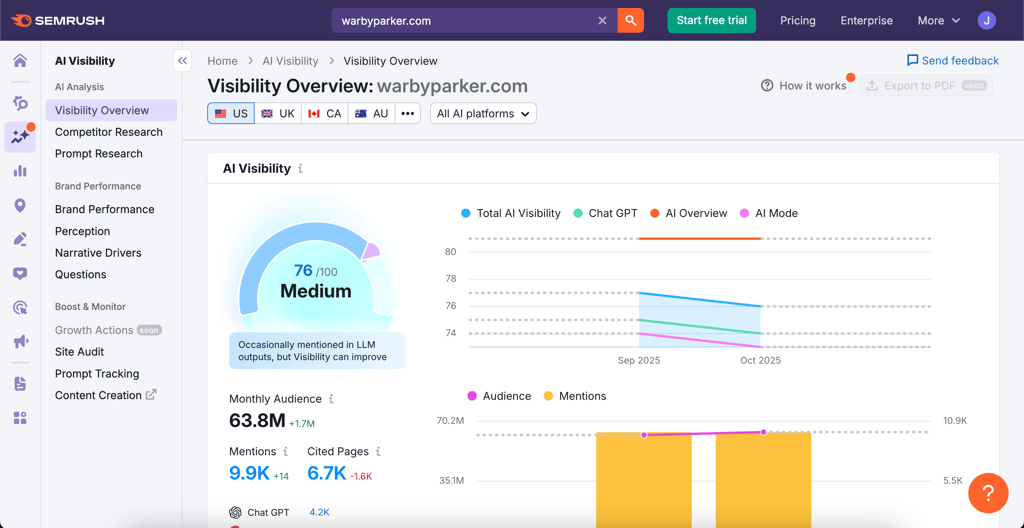Image resolution: width=1024 pixels, height=528 pixels.
Task: Select the UK country filter
Action: (278, 114)
